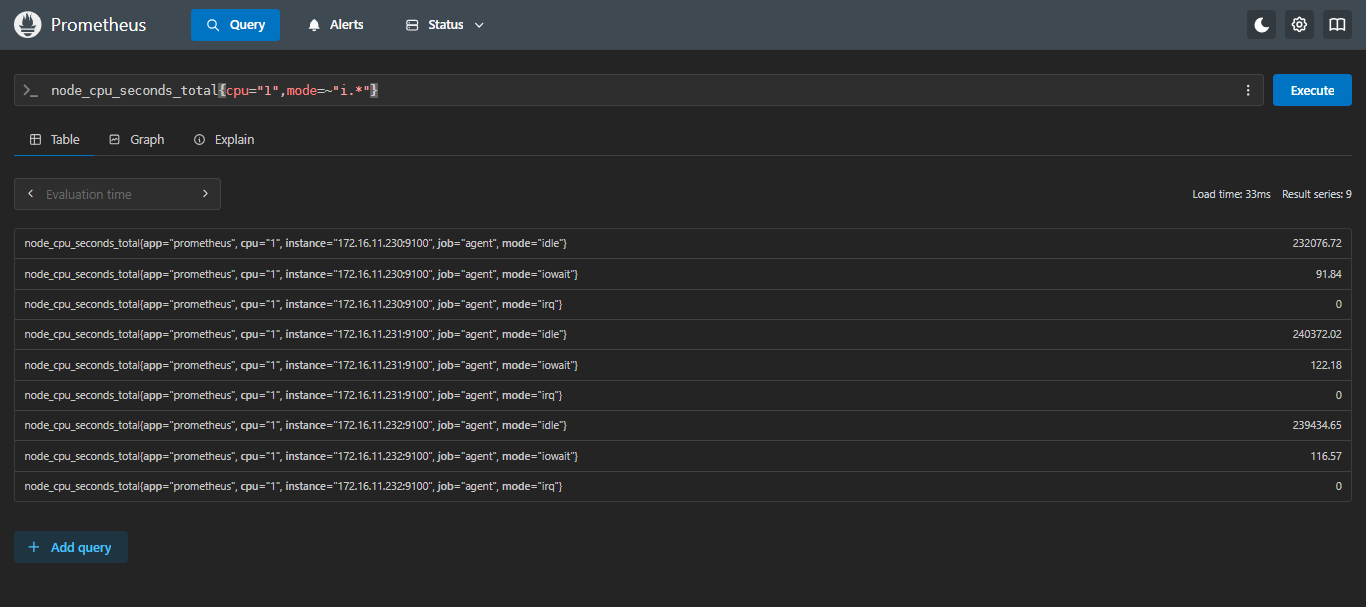Screen dimensions: 1366x607
Task: Select the Table tab
Action: point(54,139)
